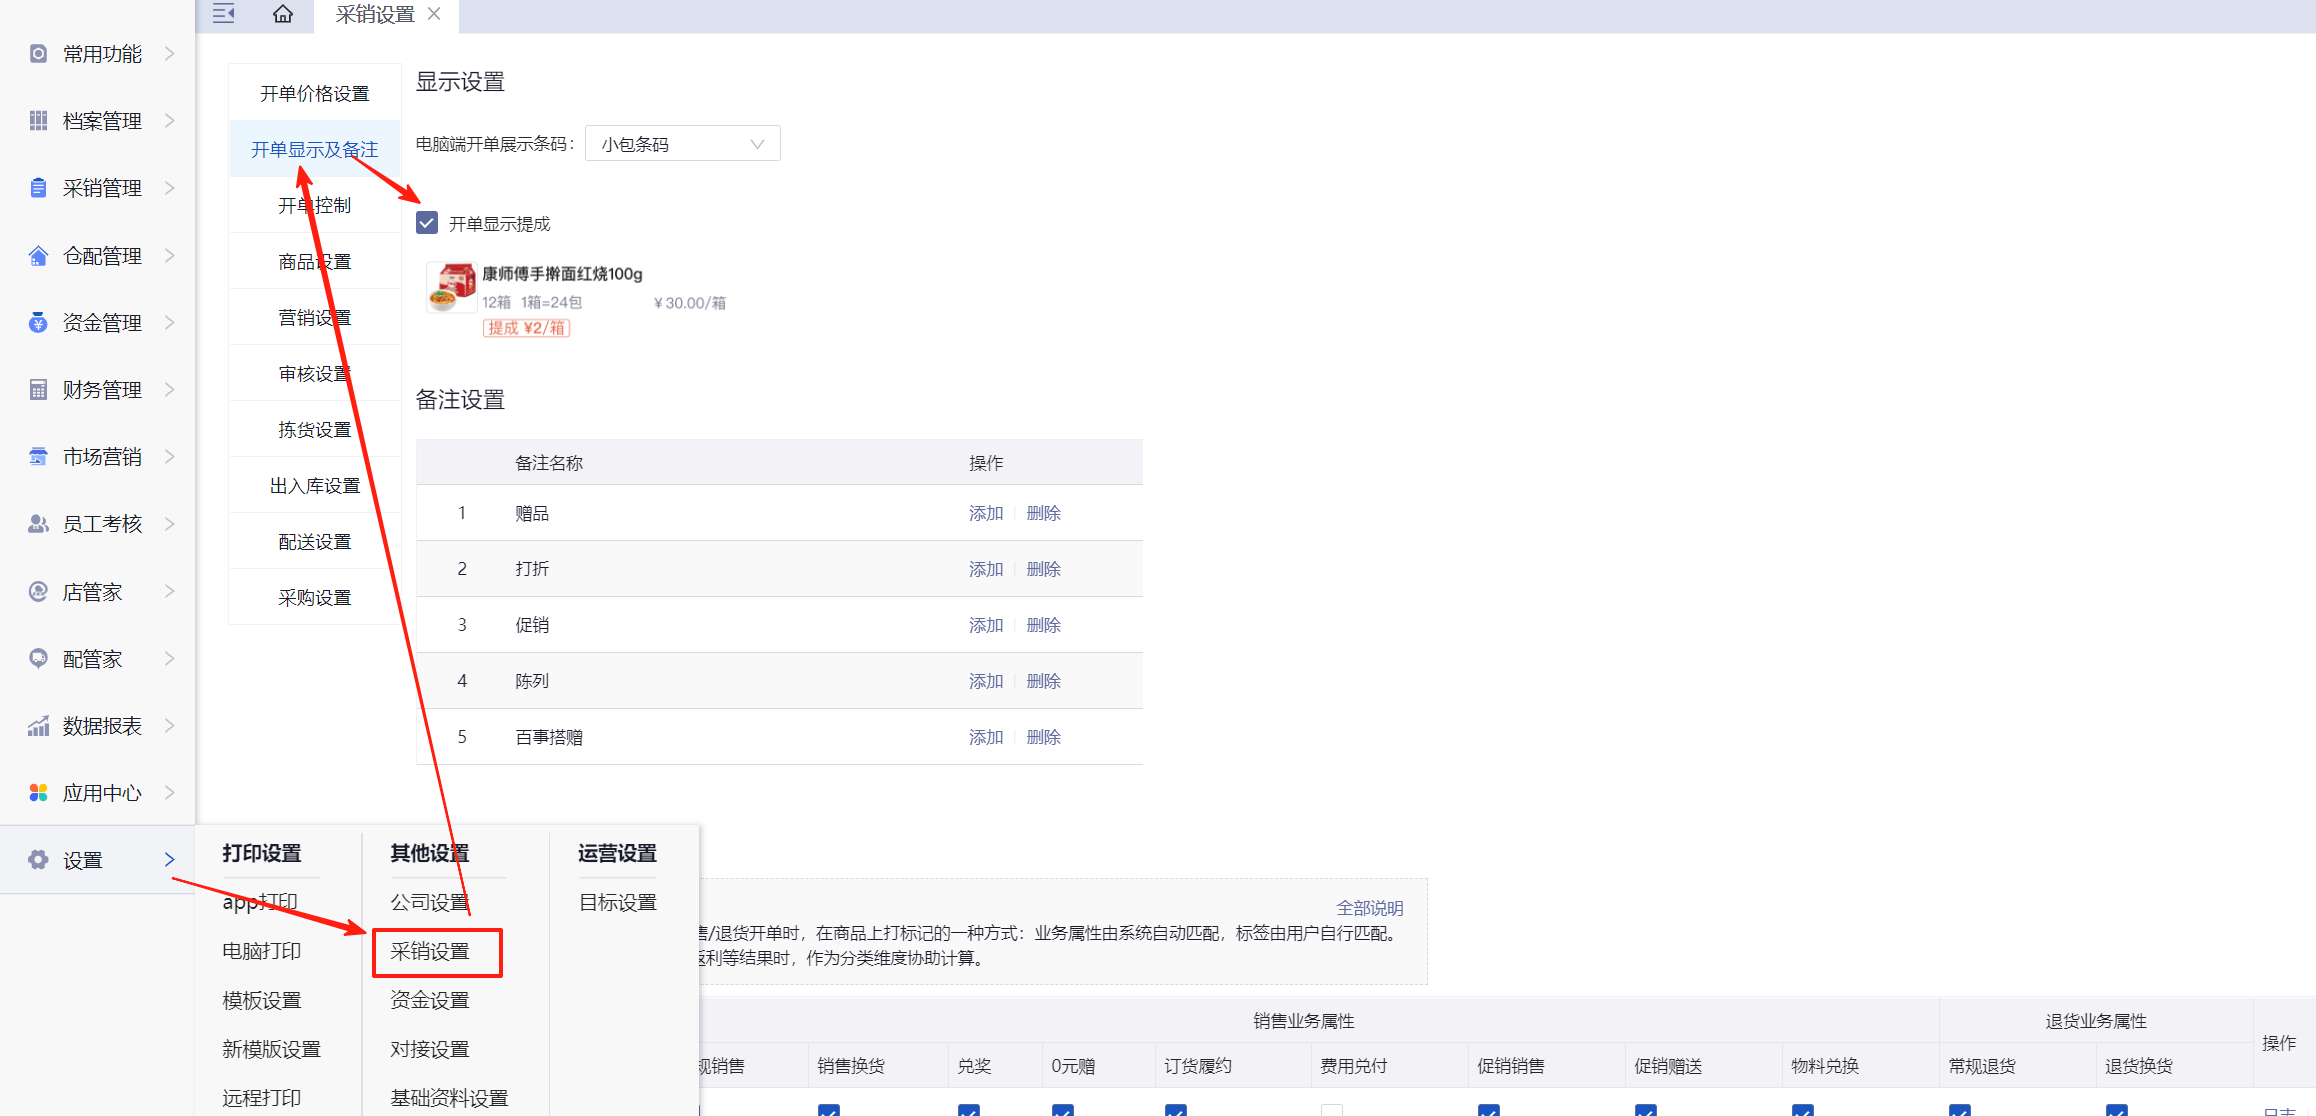This screenshot has height=1116, width=2316.
Task: Click the home icon in tab bar
Action: click(283, 14)
